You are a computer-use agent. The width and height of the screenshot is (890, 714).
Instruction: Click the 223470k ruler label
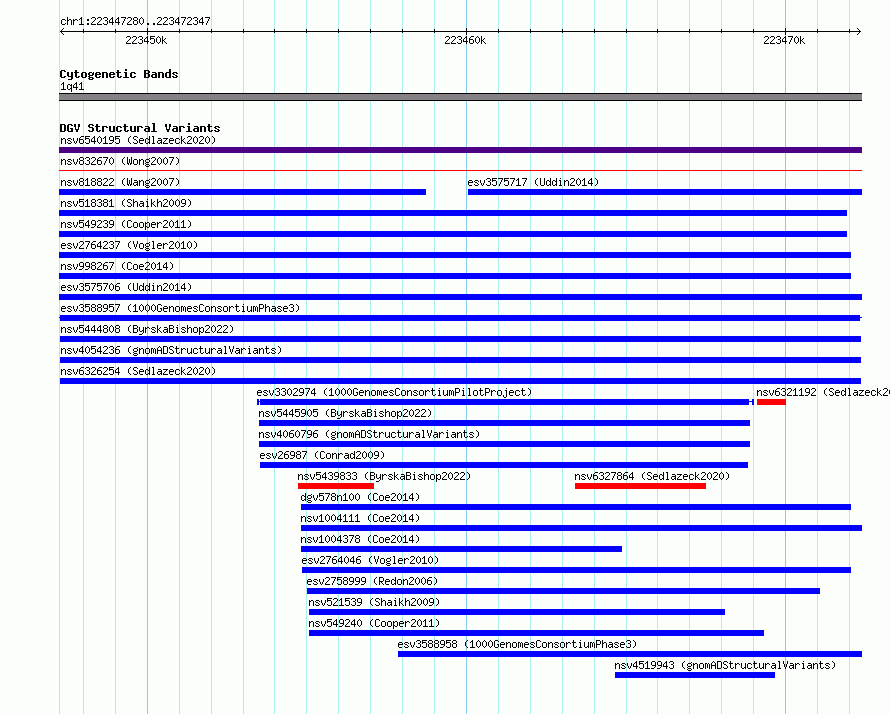784,40
